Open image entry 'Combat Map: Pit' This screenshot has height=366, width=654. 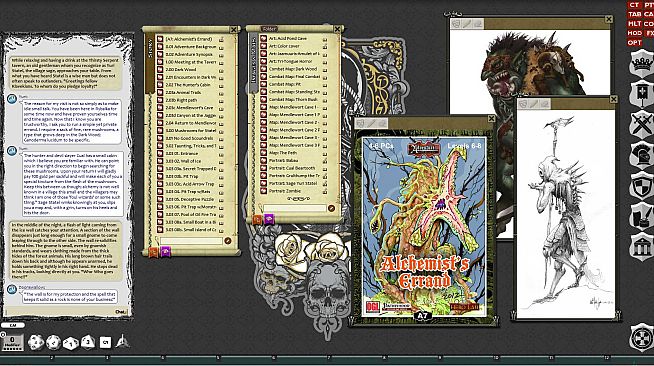[x=284, y=84]
